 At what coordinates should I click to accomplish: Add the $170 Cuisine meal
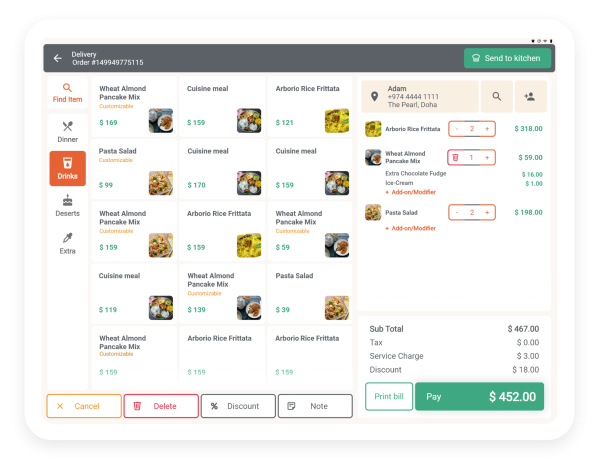pos(222,169)
